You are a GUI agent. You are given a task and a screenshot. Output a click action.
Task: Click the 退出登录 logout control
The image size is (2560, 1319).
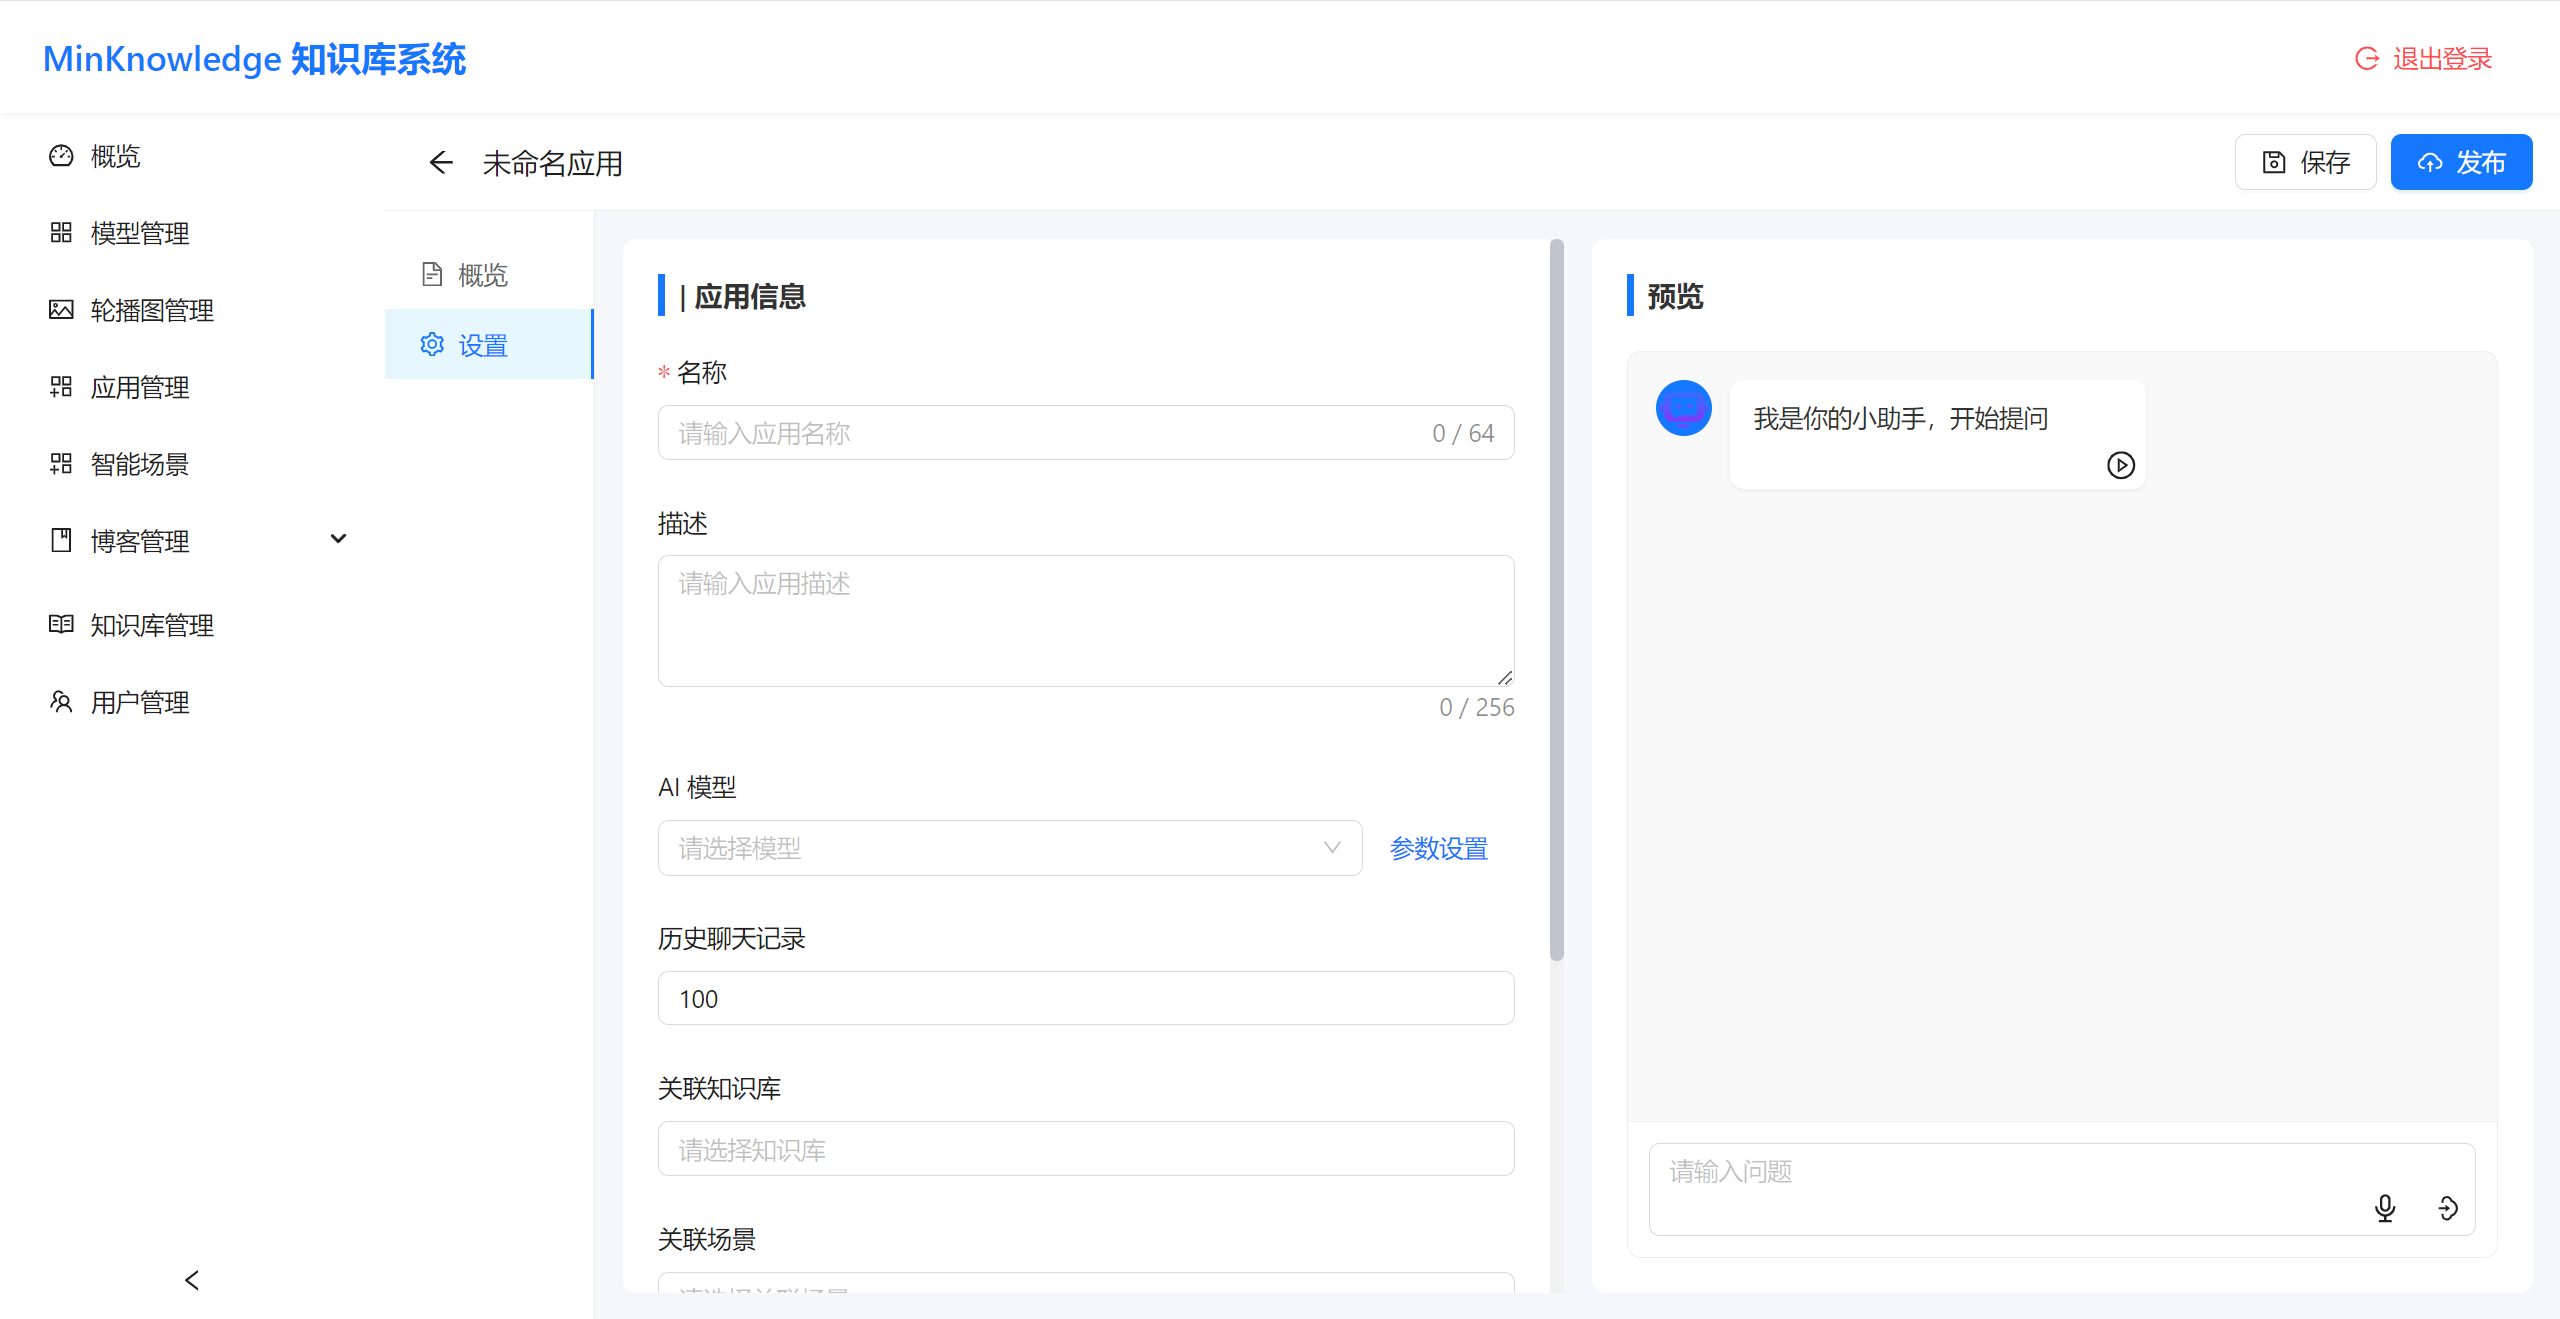point(2439,58)
